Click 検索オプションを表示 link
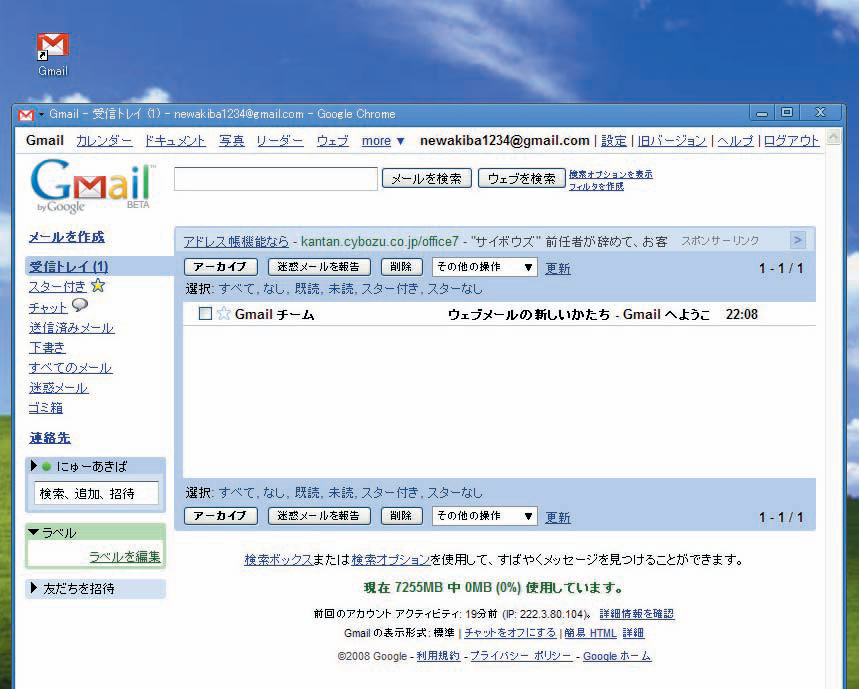This screenshot has height=689, width=859. click(x=611, y=174)
